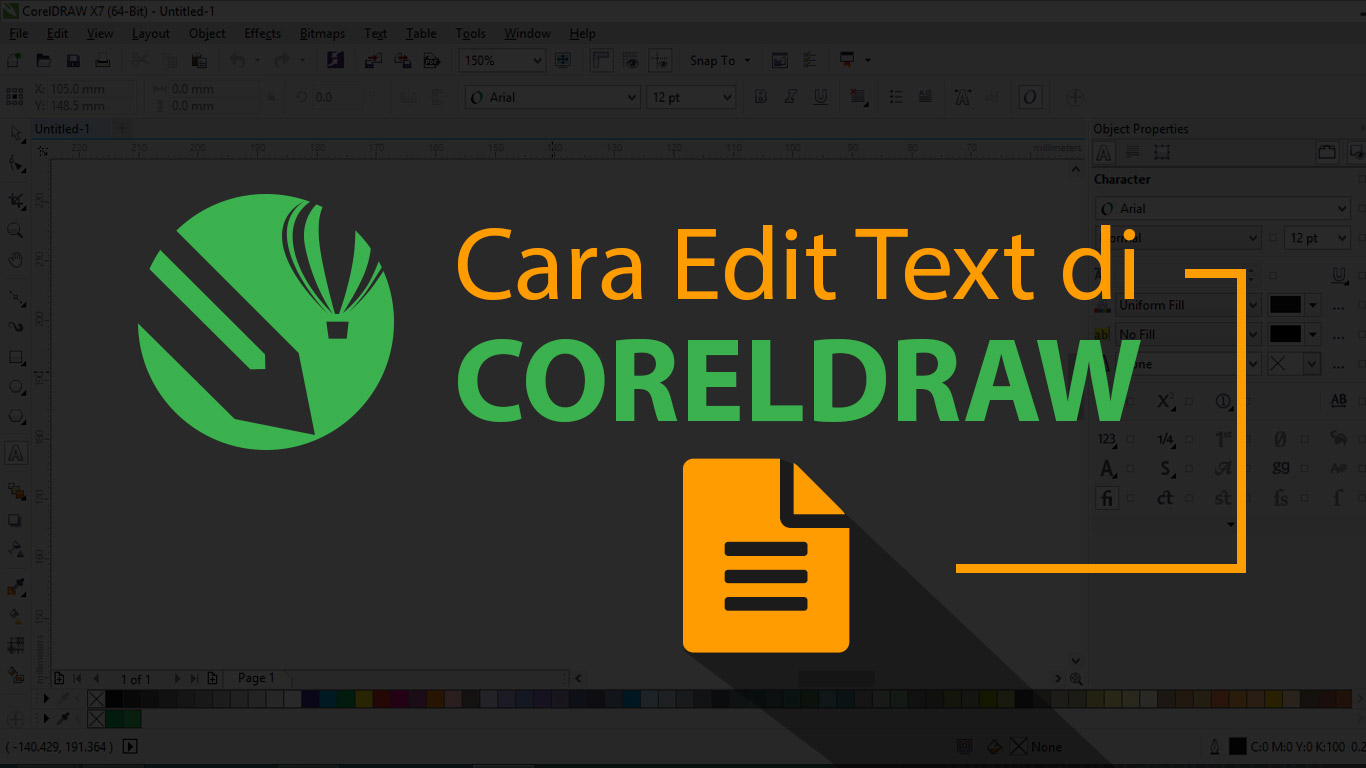Open the 150% zoom level dropdown
1366x768 pixels.
coord(537,60)
